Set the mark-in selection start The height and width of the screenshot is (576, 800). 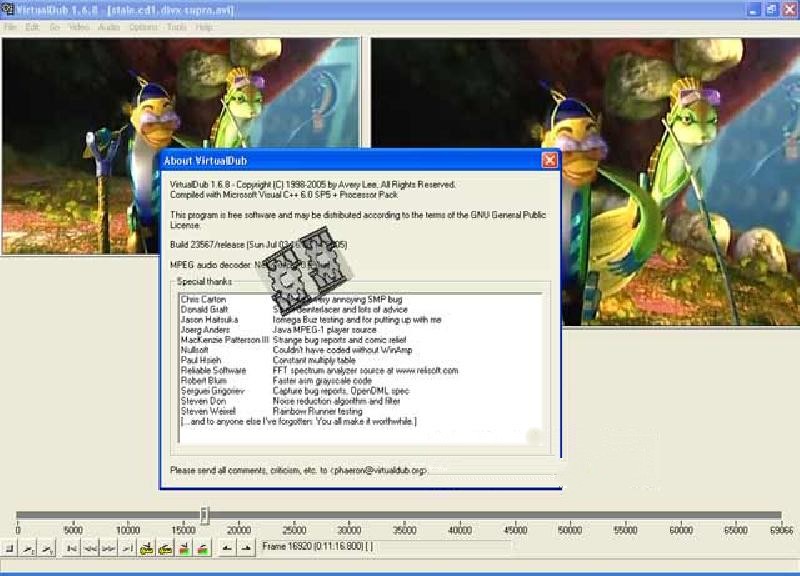(226, 548)
